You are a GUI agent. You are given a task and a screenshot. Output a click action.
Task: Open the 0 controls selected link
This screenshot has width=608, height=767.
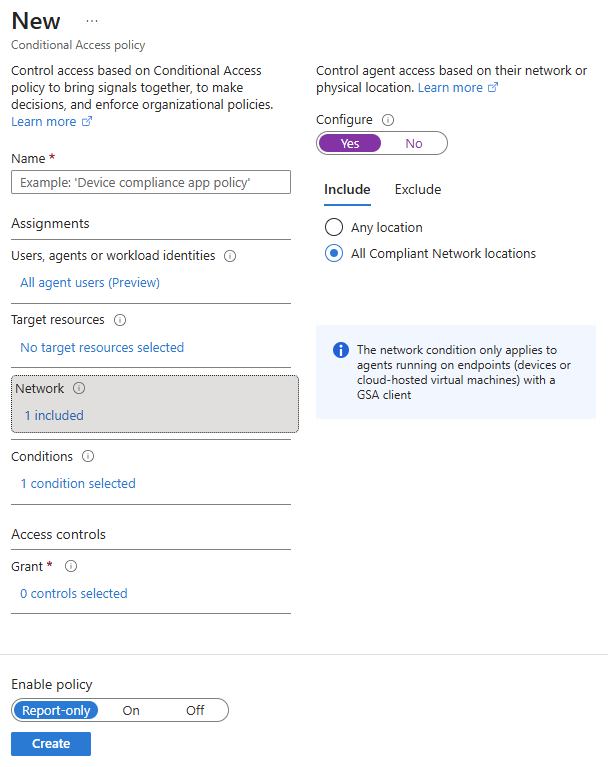tap(74, 593)
